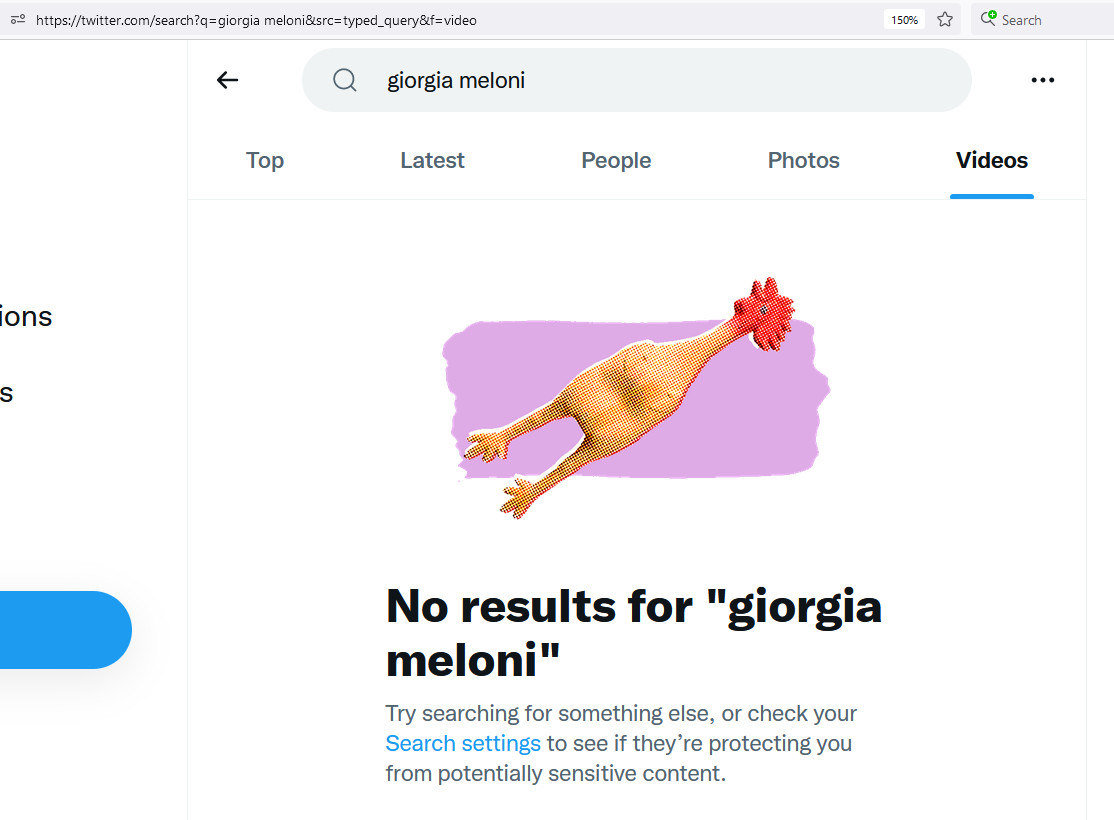Click the browser search engine icon
This screenshot has width=1114, height=820.
989,19
